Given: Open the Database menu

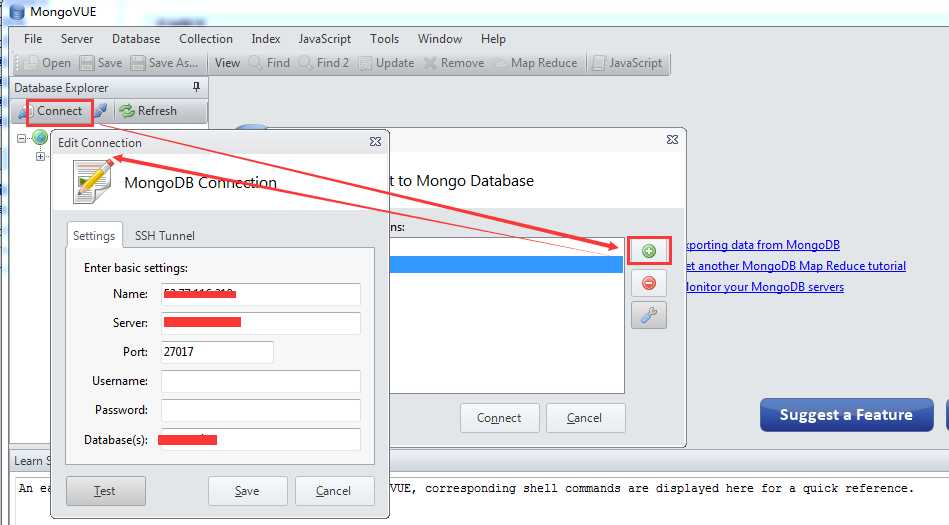Looking at the screenshot, I should pyautogui.click(x=136, y=39).
